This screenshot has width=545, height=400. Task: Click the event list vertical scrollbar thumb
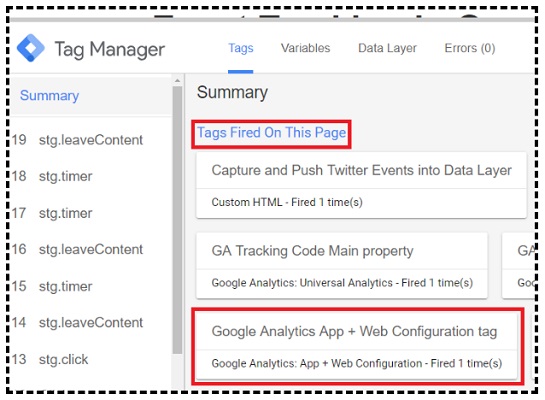(x=177, y=220)
